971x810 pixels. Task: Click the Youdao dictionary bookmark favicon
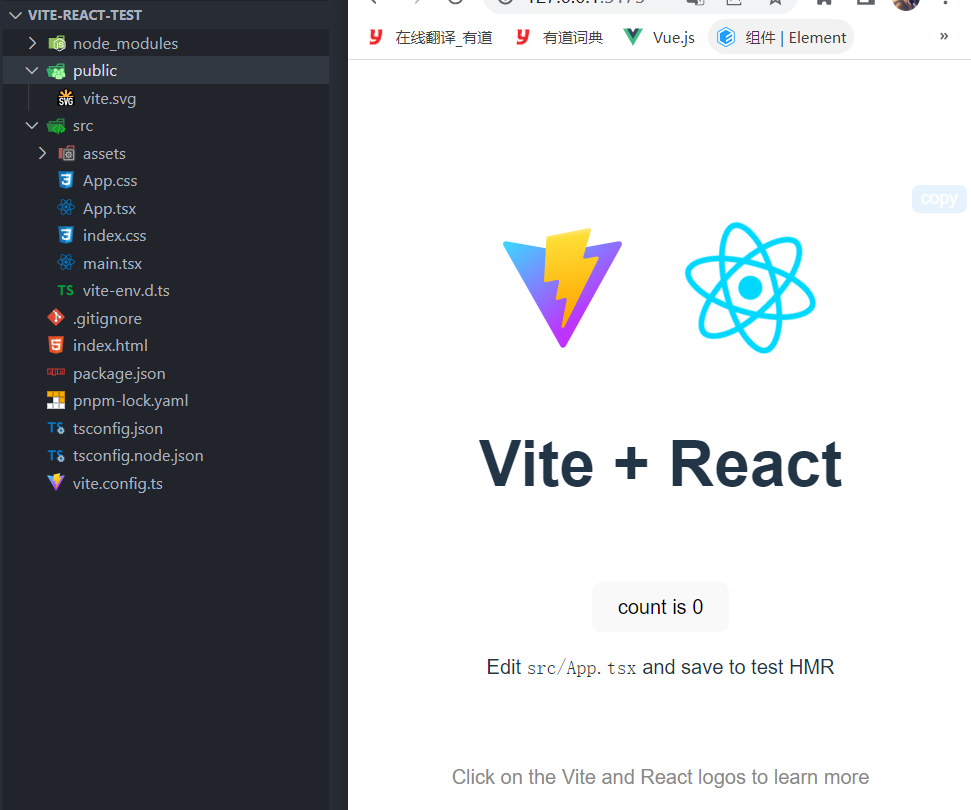[523, 37]
